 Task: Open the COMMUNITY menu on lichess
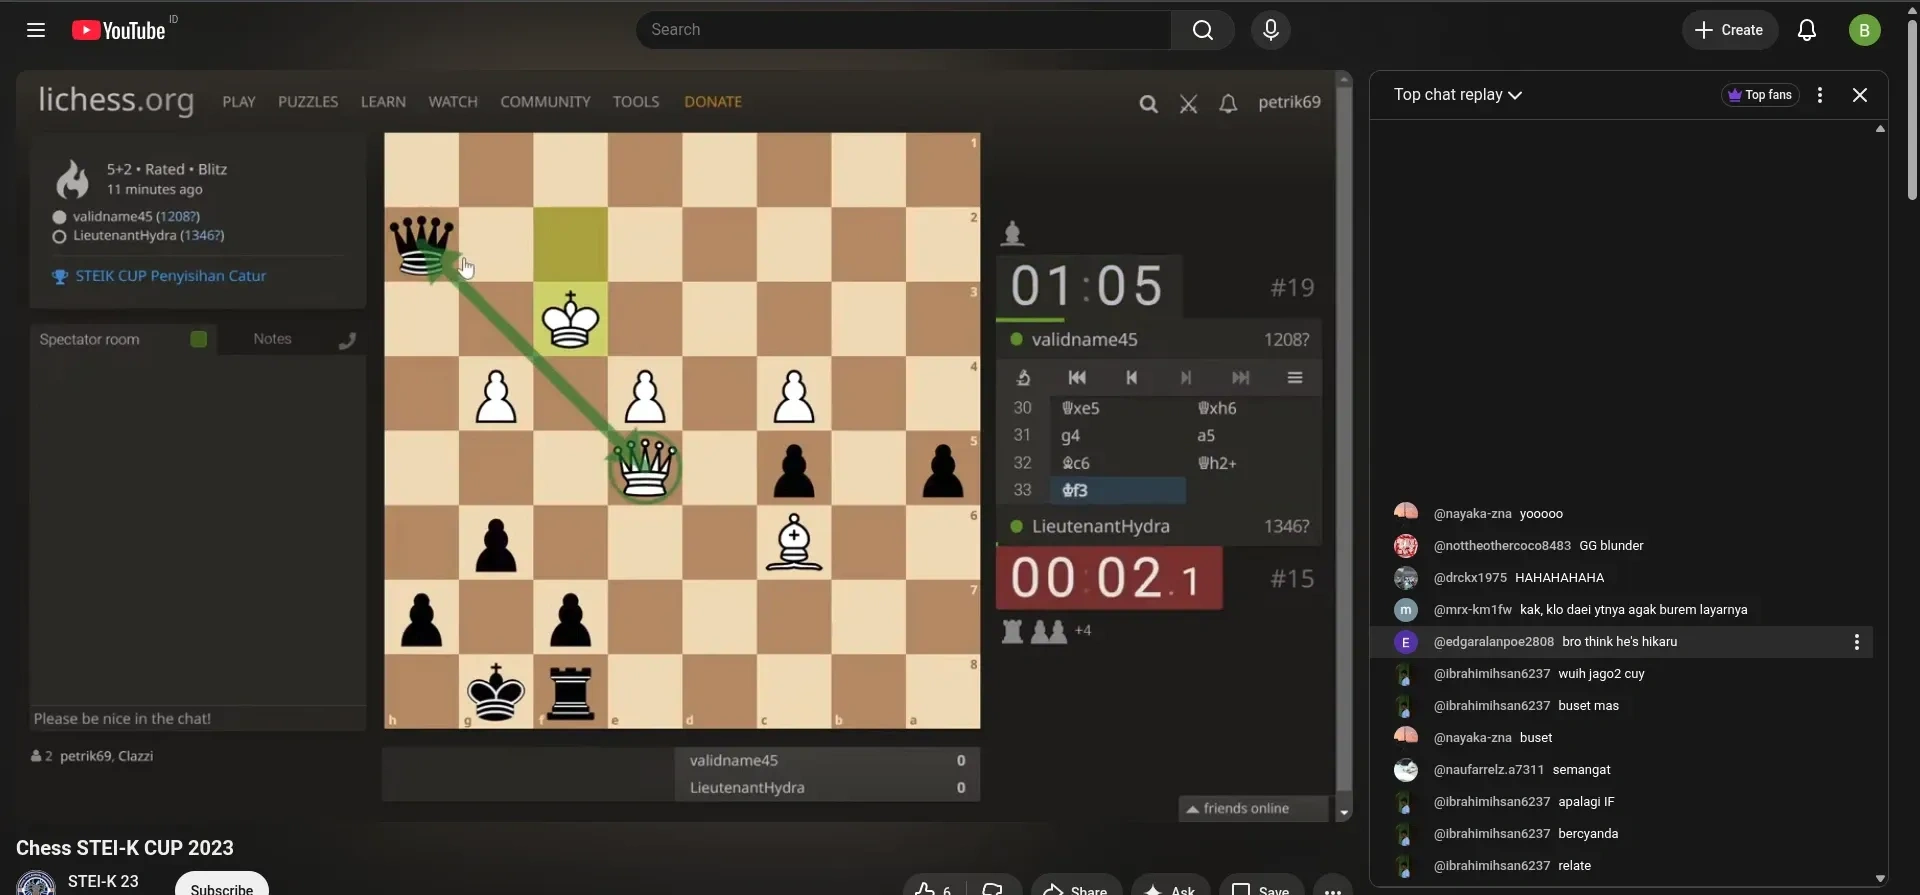click(x=545, y=102)
